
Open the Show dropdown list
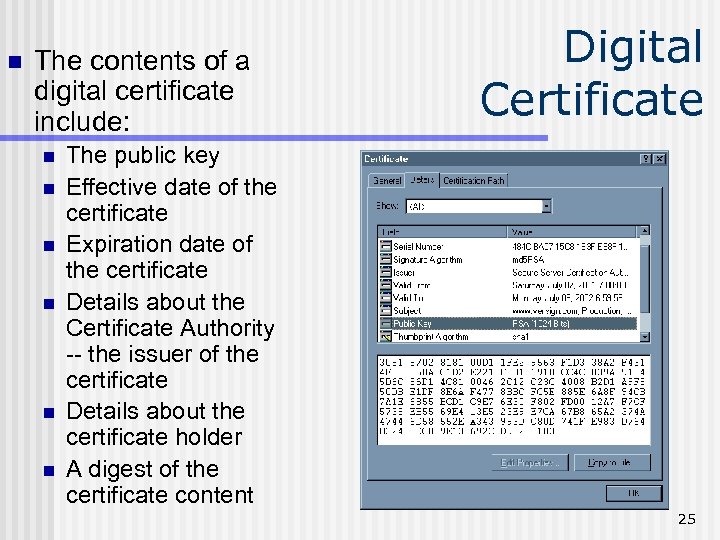(546, 206)
